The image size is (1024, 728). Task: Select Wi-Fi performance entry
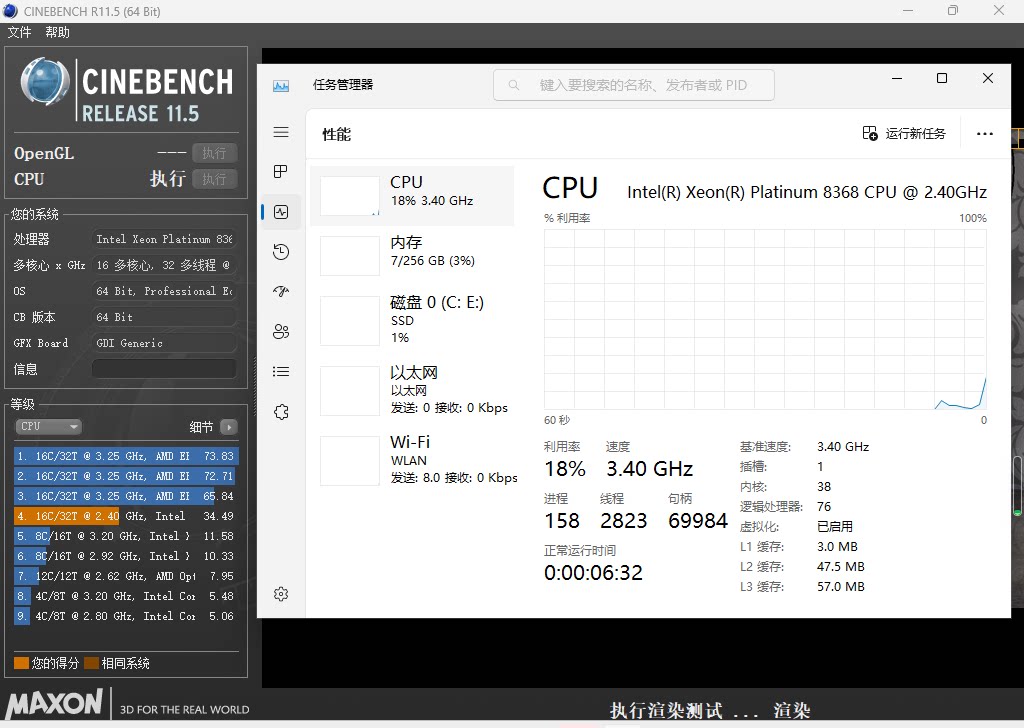point(412,460)
